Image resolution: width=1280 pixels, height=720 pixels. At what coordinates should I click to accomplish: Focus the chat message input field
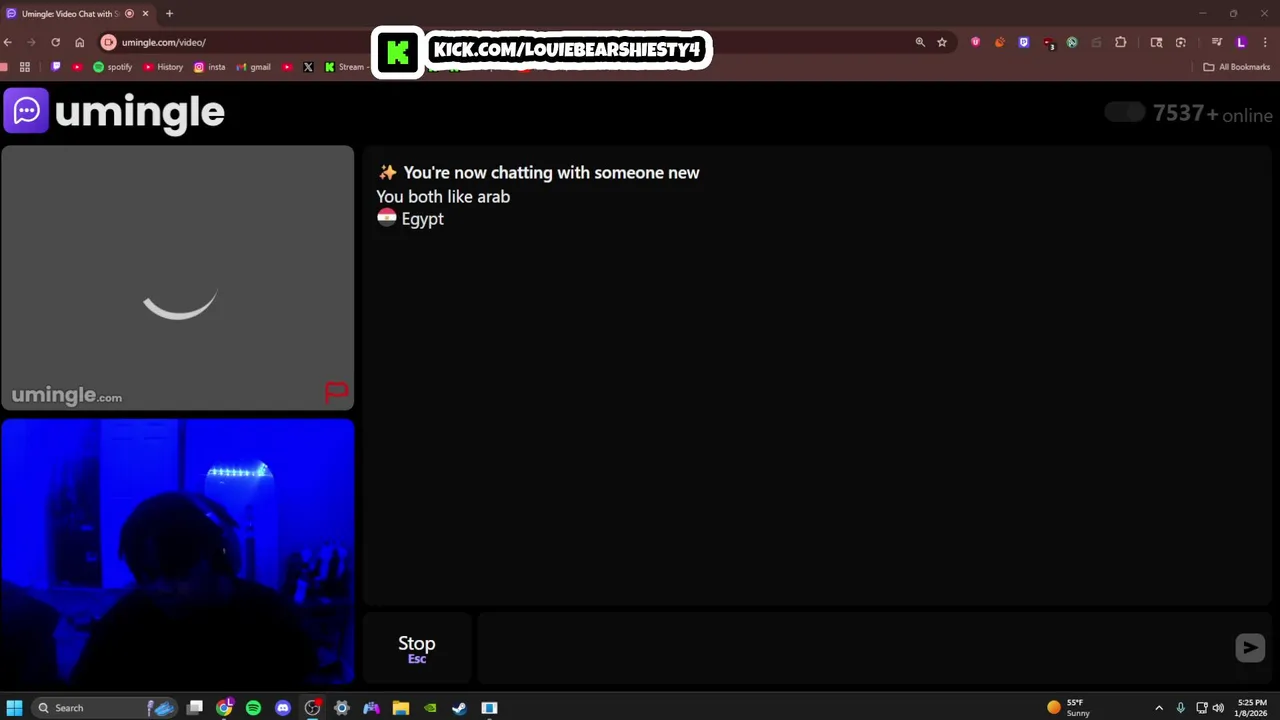click(x=855, y=648)
